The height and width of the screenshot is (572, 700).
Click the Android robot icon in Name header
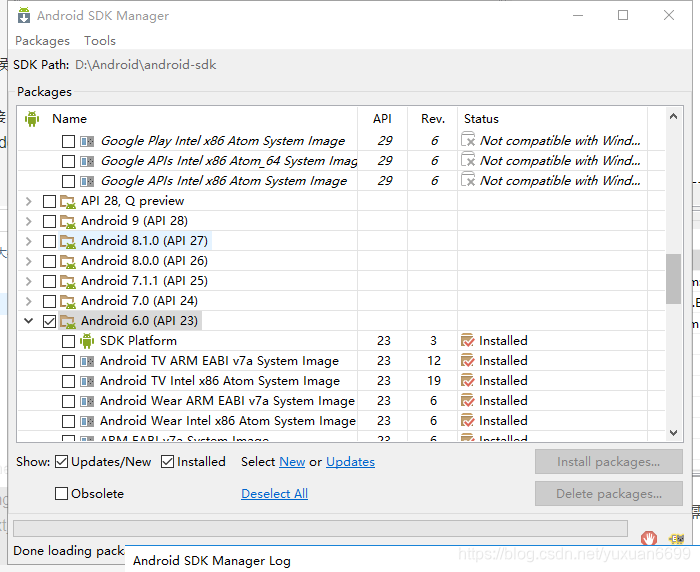[32, 119]
